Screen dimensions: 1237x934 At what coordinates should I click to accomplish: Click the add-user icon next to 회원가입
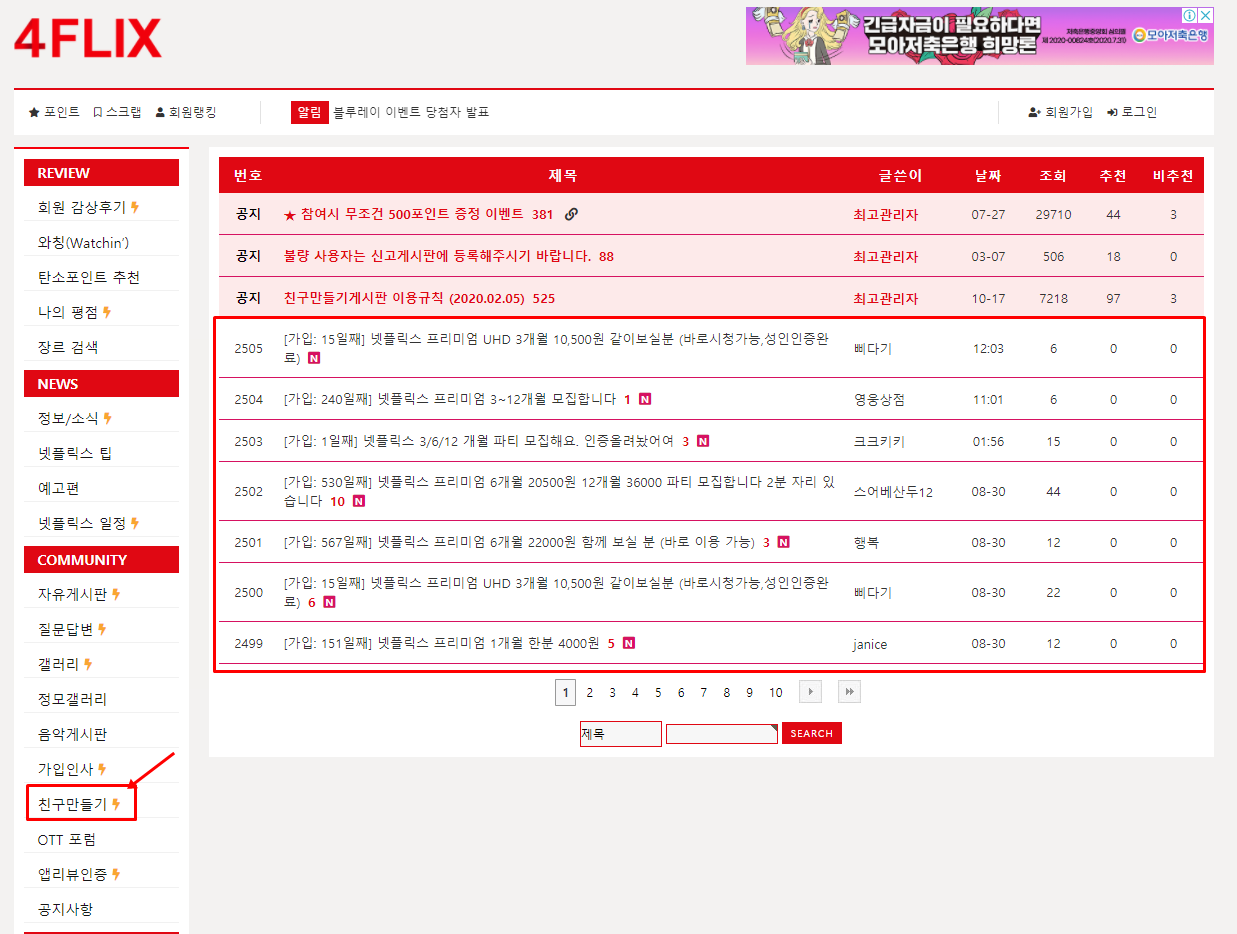[1033, 112]
